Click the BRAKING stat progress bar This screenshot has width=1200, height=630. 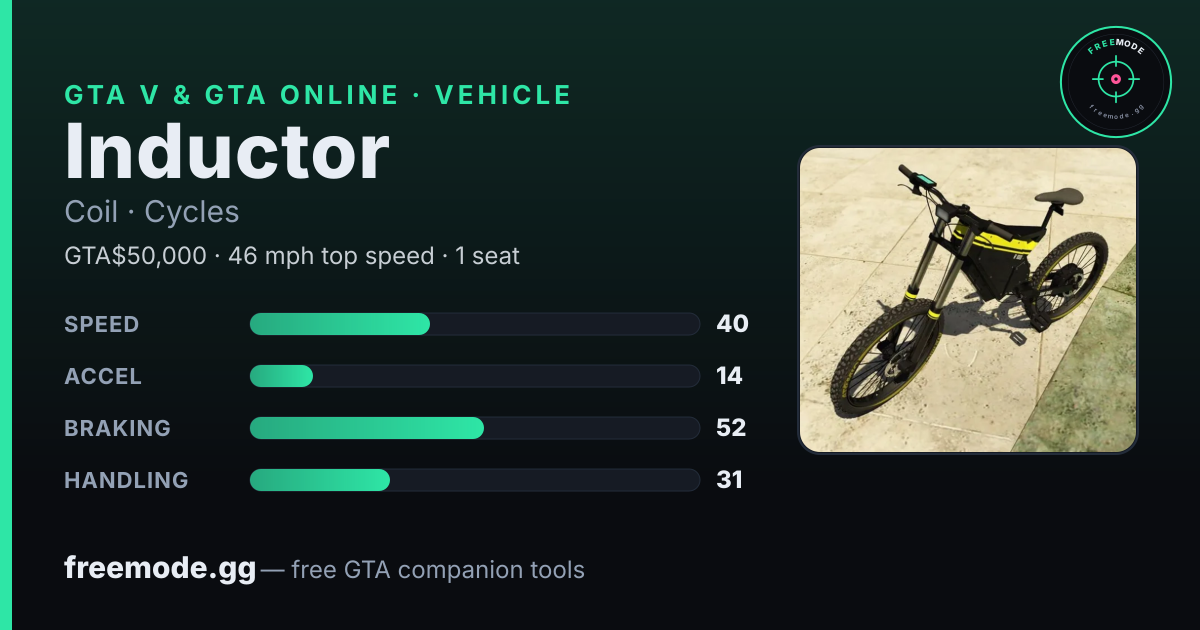[474, 428]
